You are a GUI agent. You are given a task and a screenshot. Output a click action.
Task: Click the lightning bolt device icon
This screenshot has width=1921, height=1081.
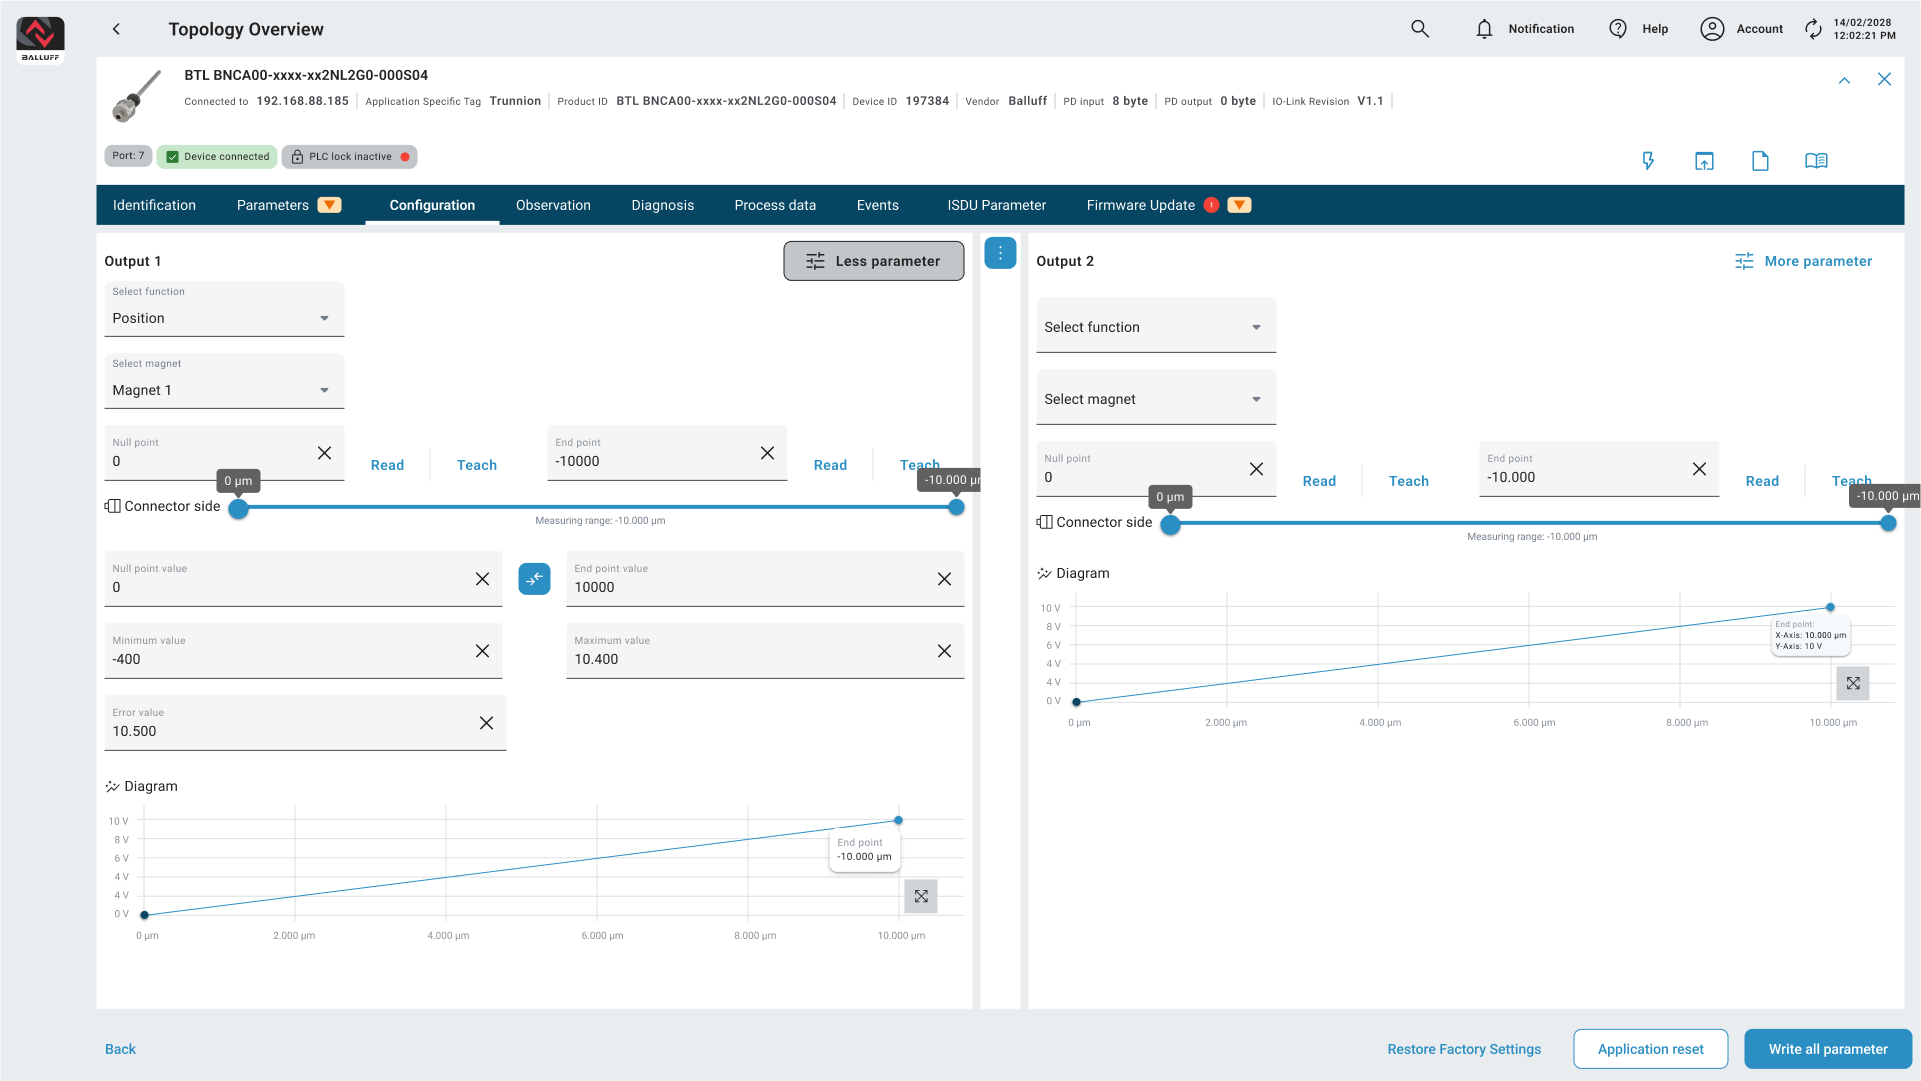[1648, 161]
